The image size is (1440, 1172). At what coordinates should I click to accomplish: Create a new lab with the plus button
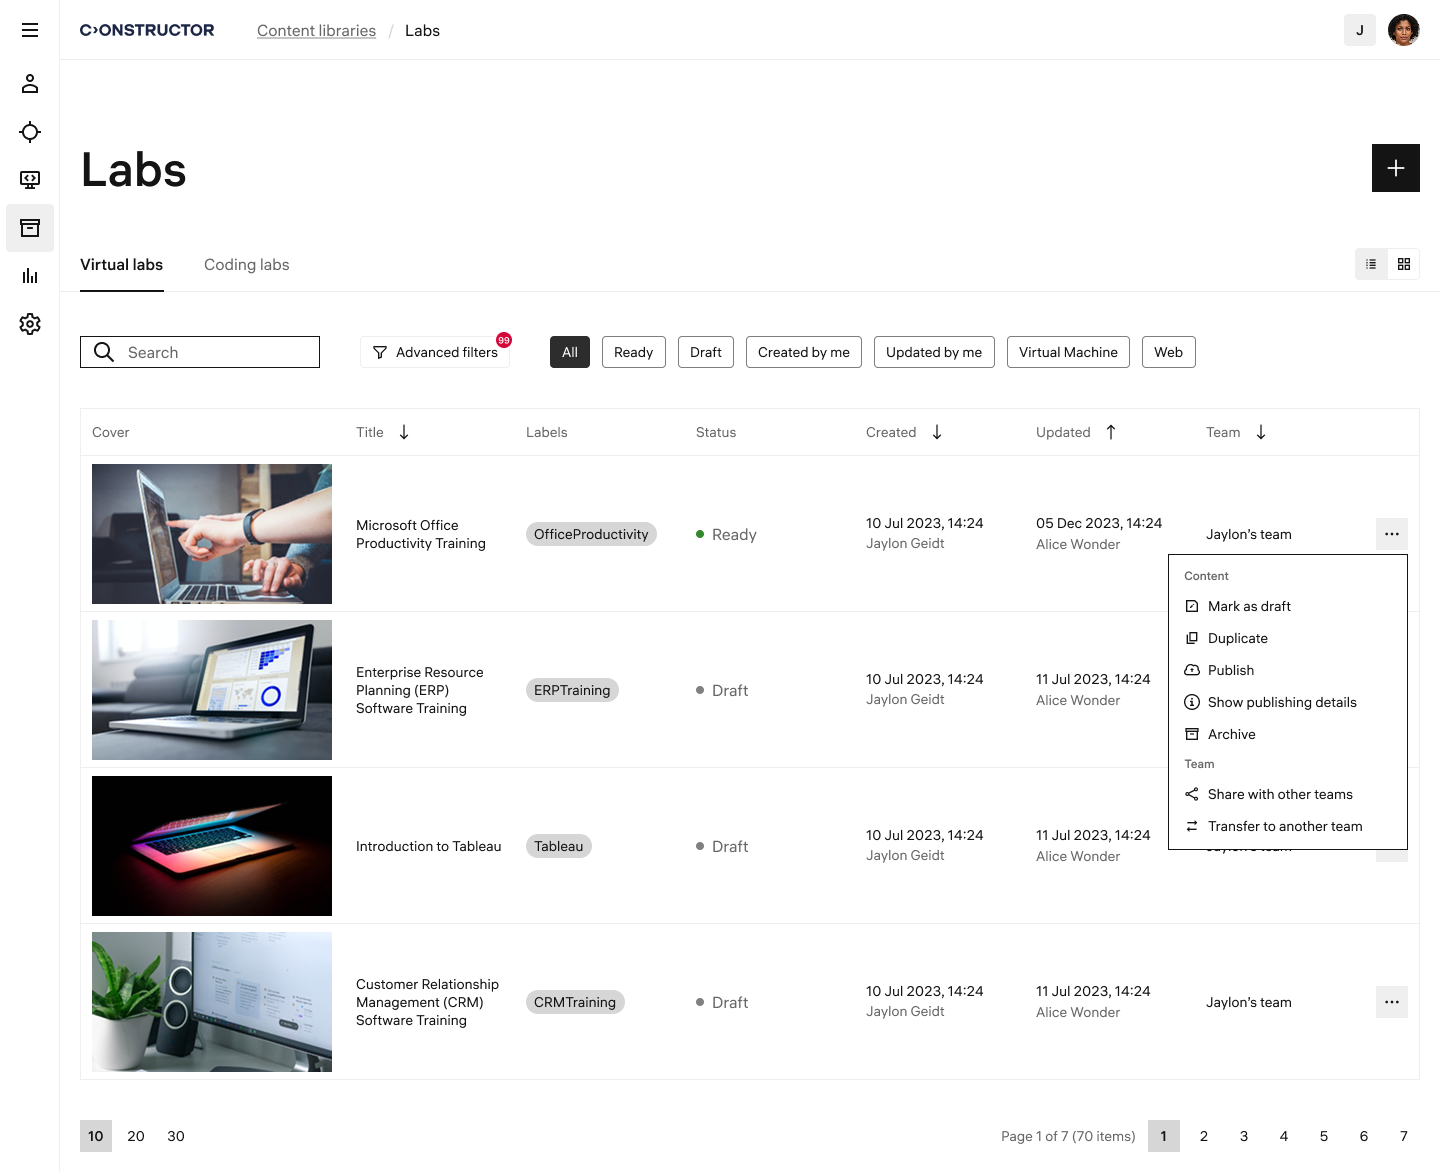pyautogui.click(x=1395, y=168)
